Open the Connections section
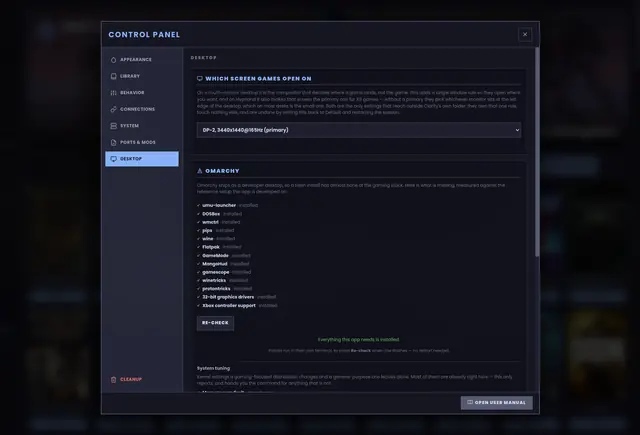Screen dimensions: 640x435 point(142,109)
